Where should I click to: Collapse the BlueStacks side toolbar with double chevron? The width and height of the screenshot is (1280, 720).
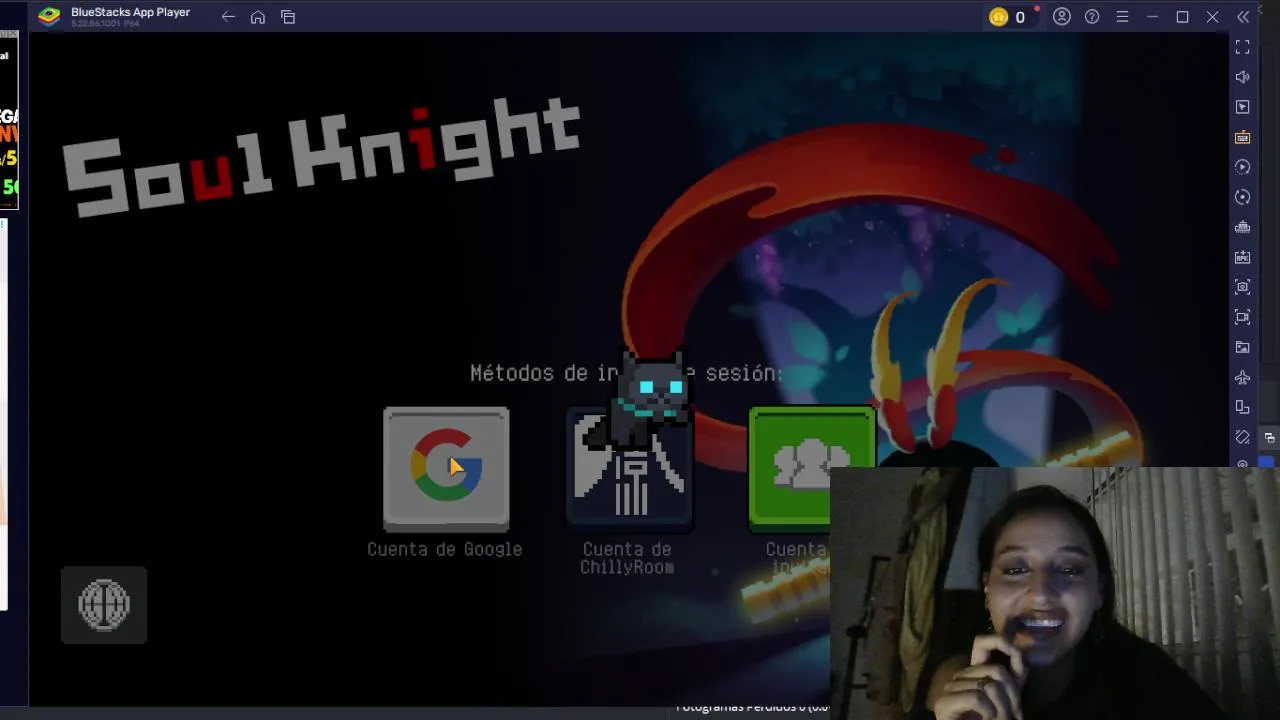[x=1243, y=17]
